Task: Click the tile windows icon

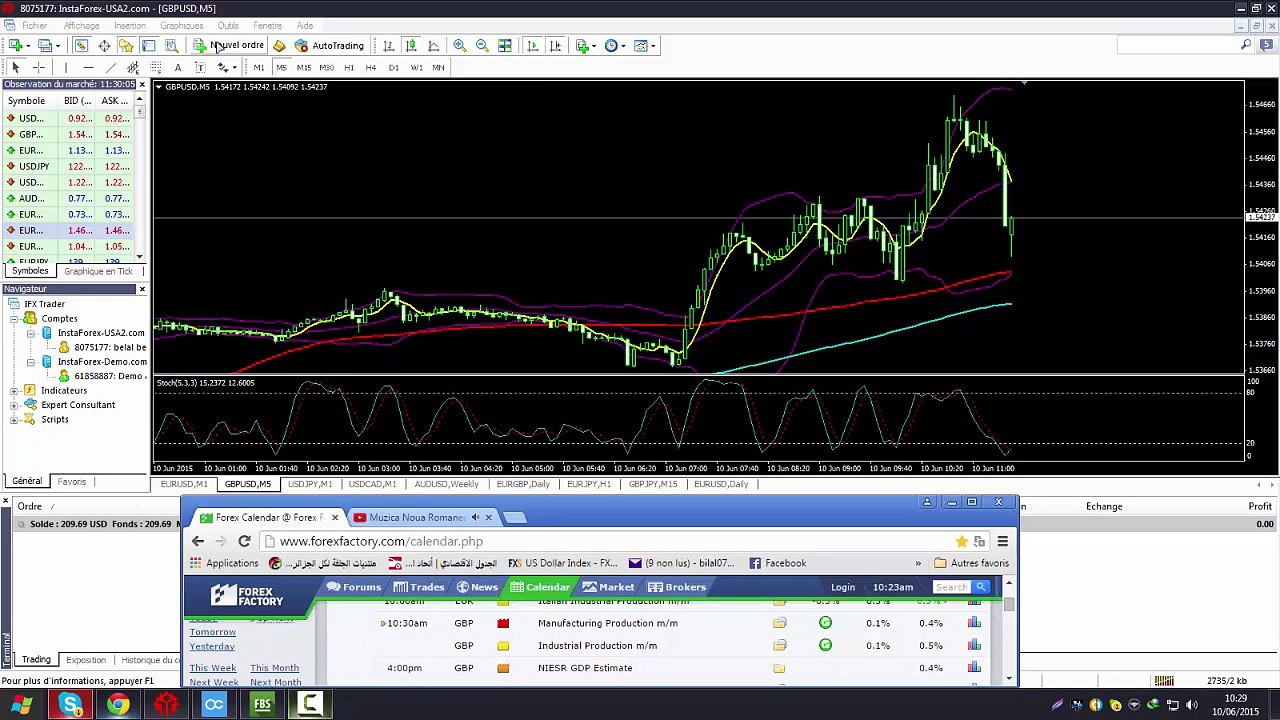Action: (505, 45)
